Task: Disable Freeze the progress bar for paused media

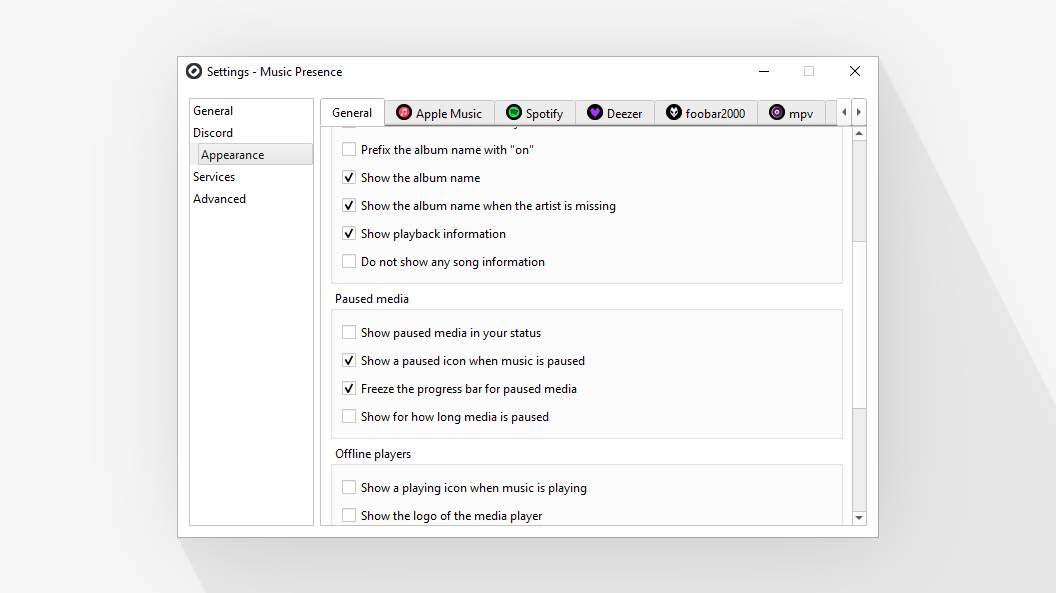Action: [349, 389]
